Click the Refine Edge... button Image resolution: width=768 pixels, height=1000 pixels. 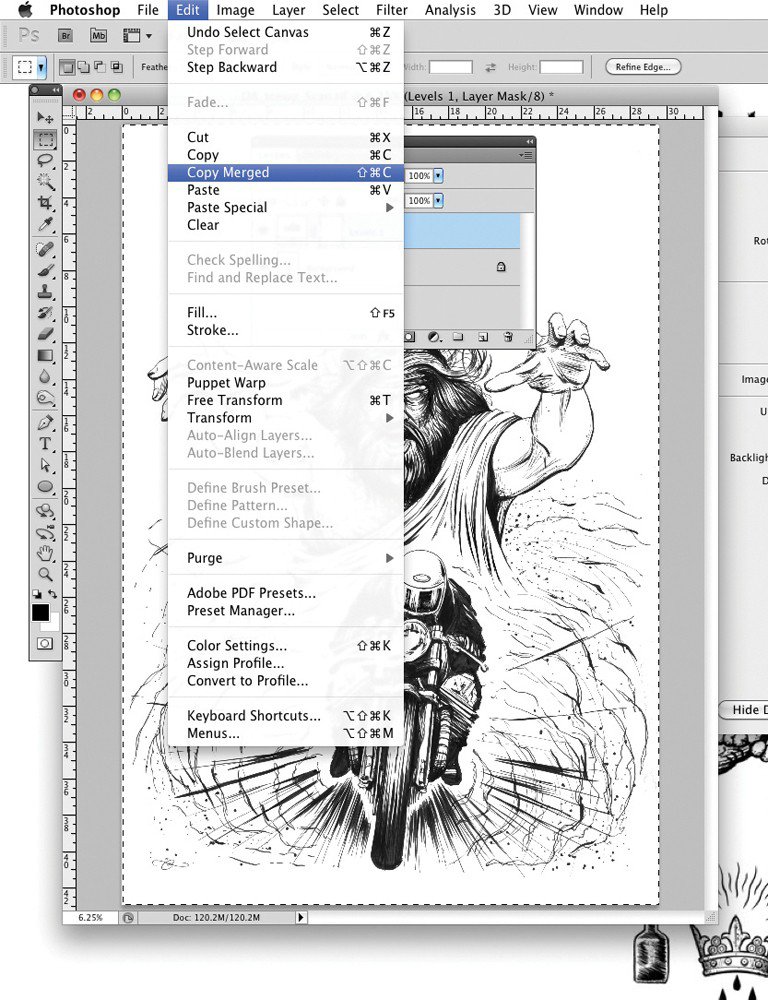(643, 66)
